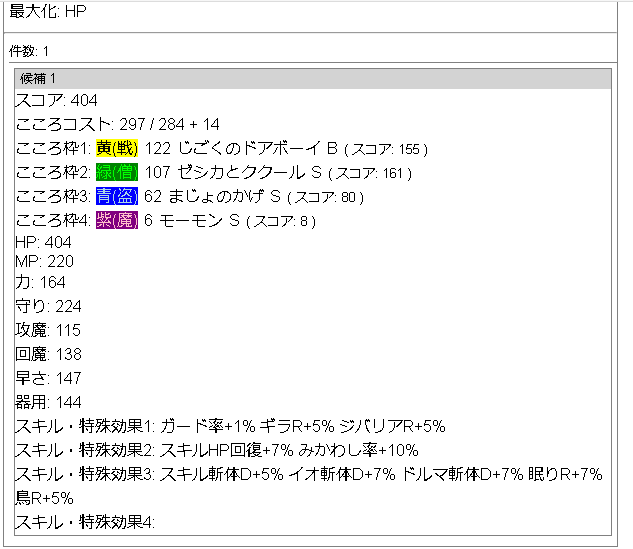Viewport: 633px width, 549px height.
Task: Click the '(スコア: 161)' value
Action: (370, 174)
